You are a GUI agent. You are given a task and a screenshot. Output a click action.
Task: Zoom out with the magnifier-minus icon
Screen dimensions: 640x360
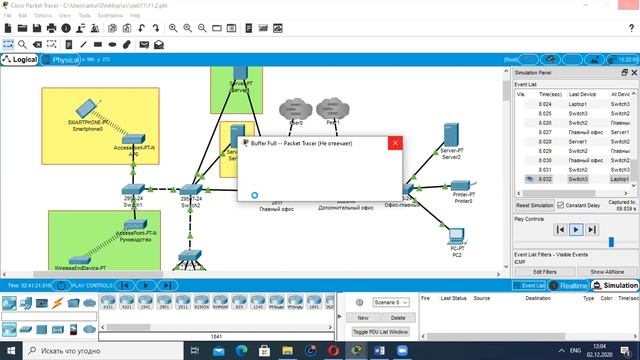click(x=202, y=28)
